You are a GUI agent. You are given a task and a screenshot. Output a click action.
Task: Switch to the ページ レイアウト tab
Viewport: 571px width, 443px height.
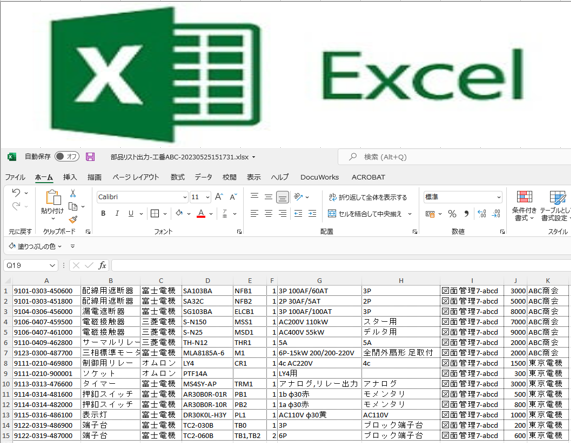coord(136,177)
